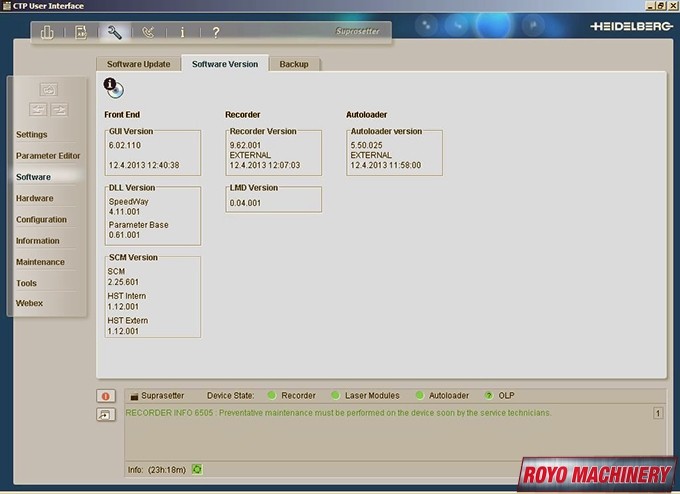This screenshot has width=680, height=494.
Task: Click the message log icon below alert
Action: coord(104,415)
